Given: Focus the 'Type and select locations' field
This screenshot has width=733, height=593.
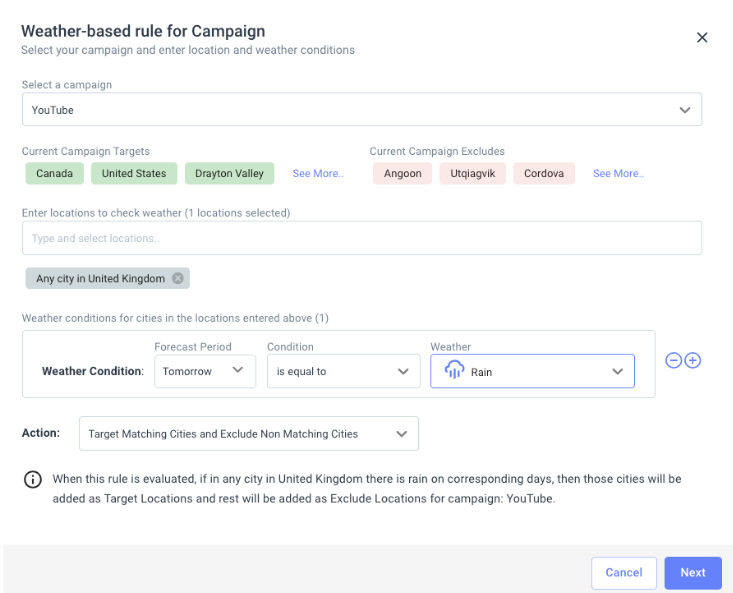Looking at the screenshot, I should (362, 238).
